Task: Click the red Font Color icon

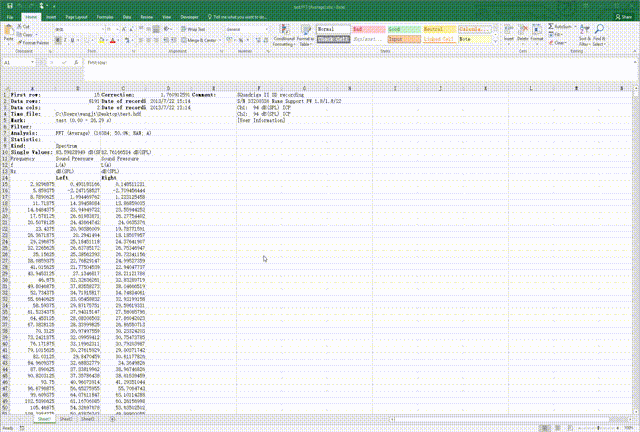Action: (113, 40)
